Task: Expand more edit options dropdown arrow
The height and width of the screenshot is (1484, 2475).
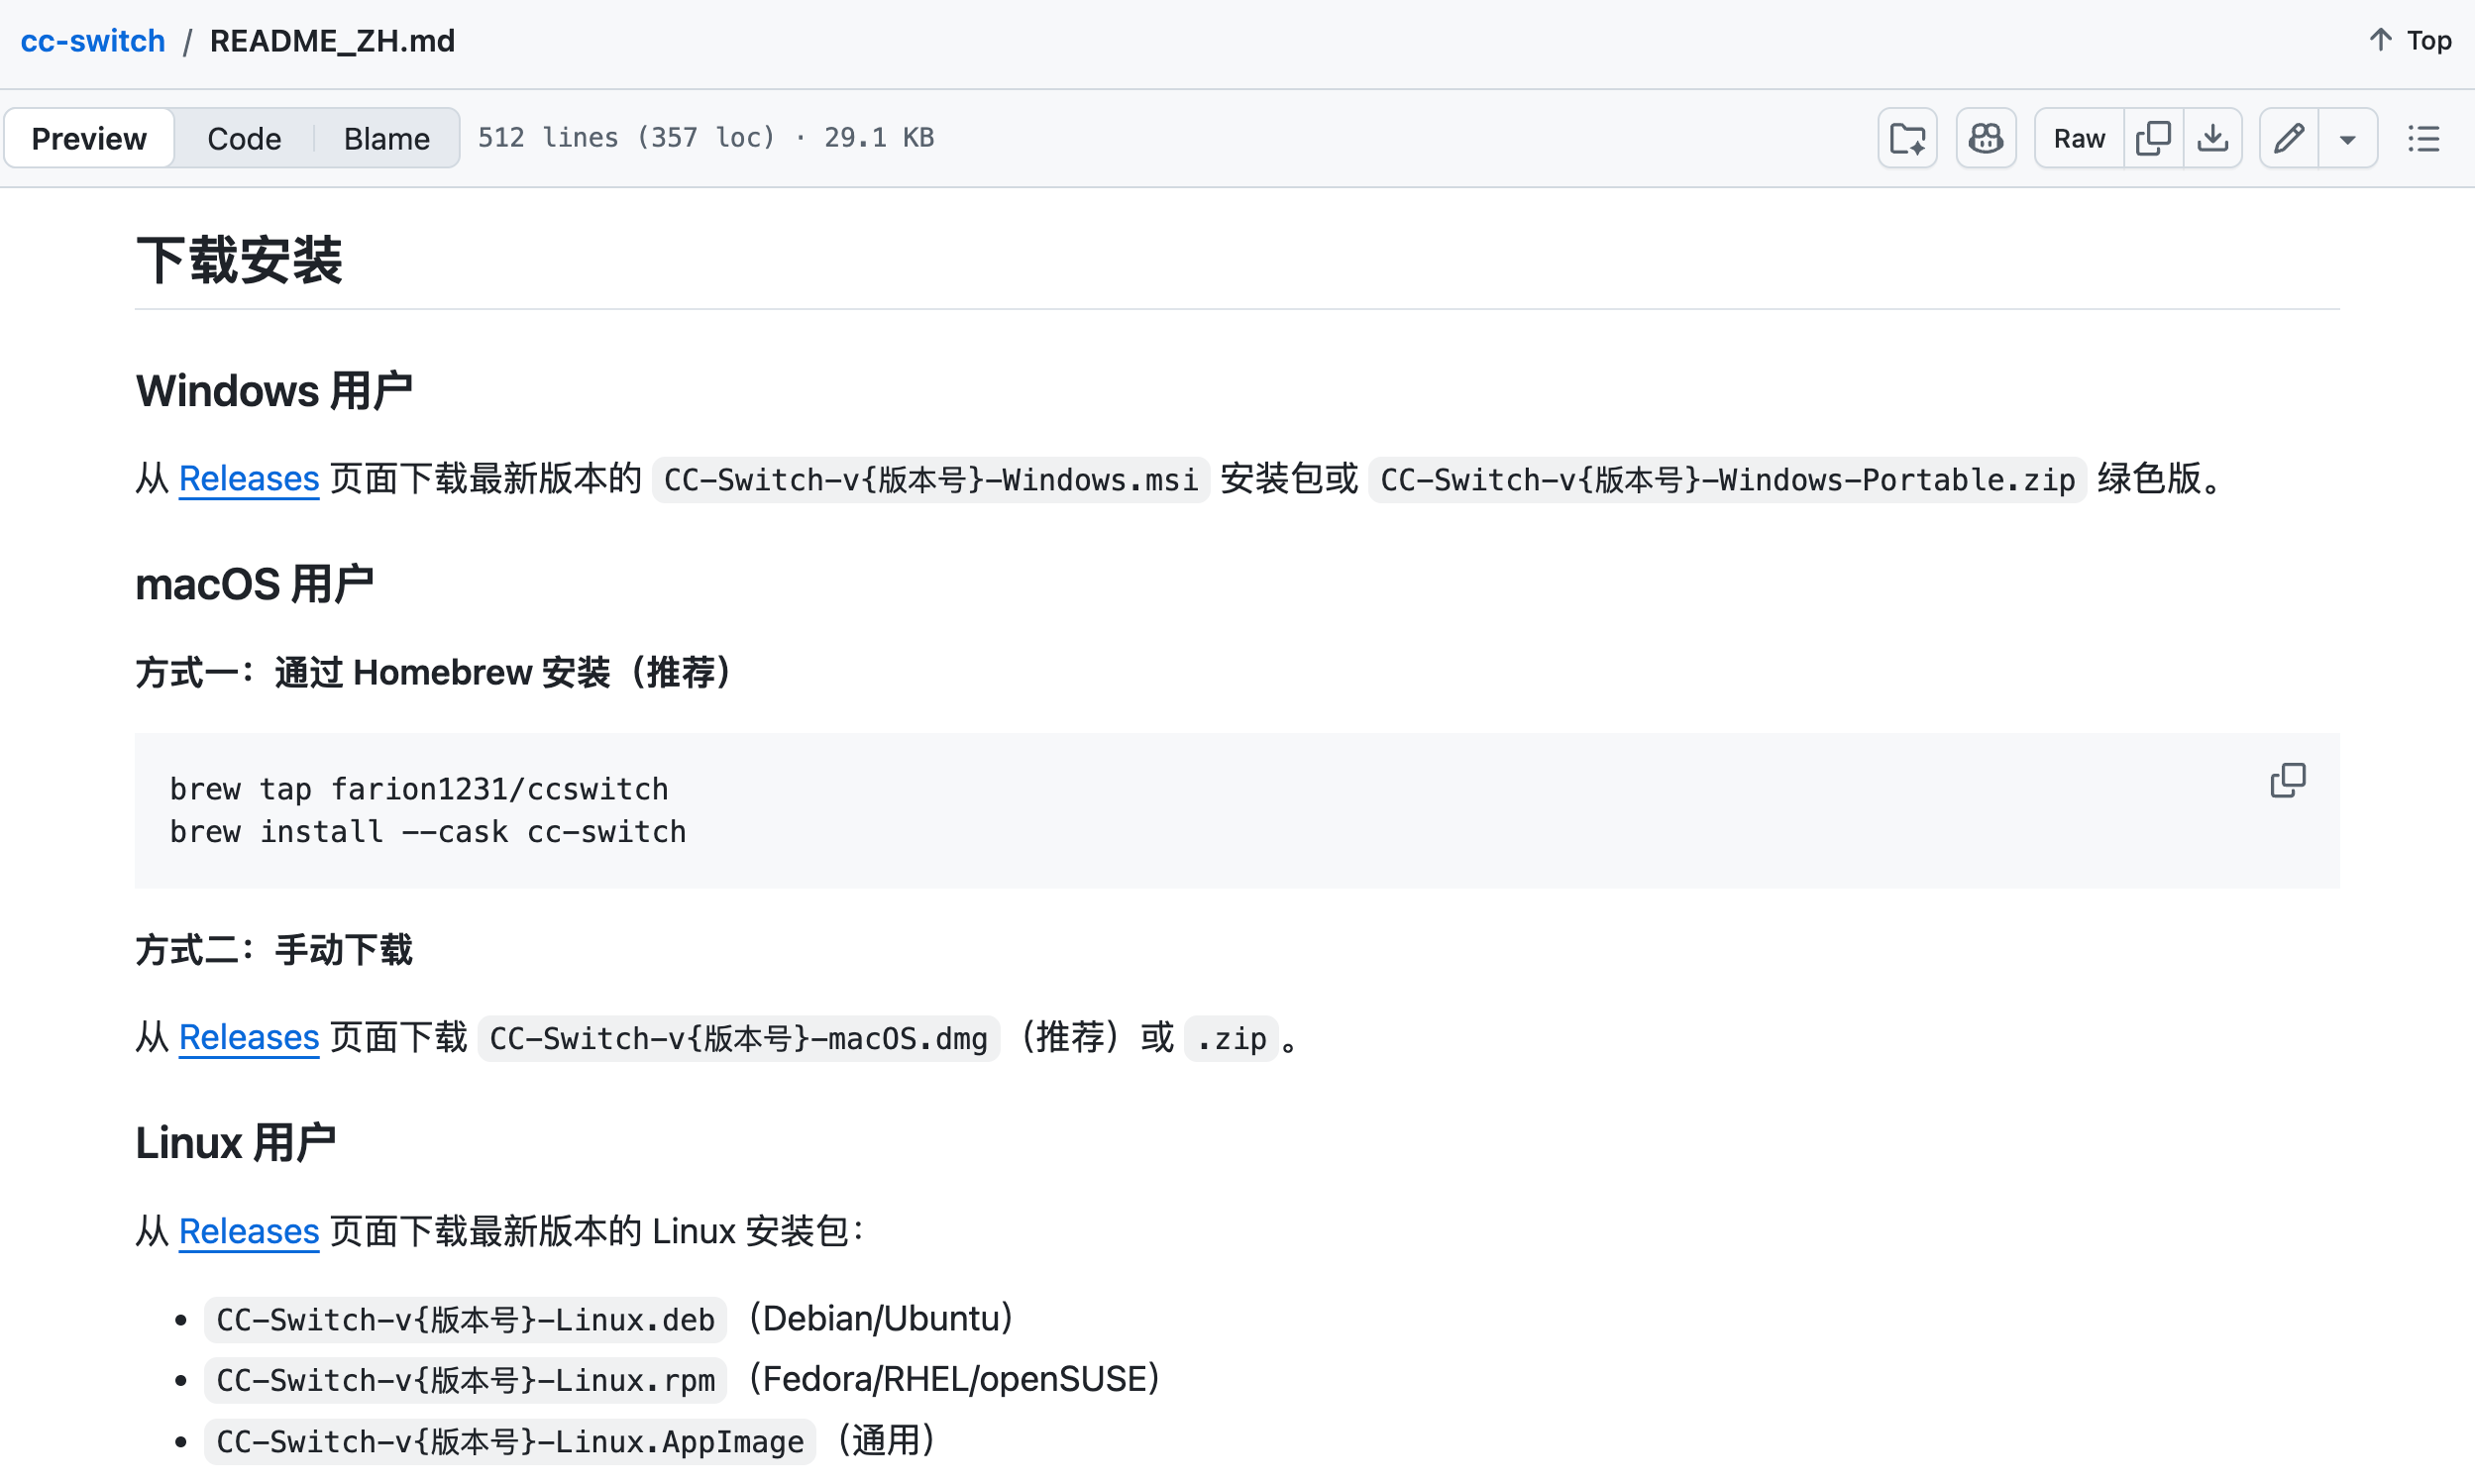Action: coord(2348,138)
